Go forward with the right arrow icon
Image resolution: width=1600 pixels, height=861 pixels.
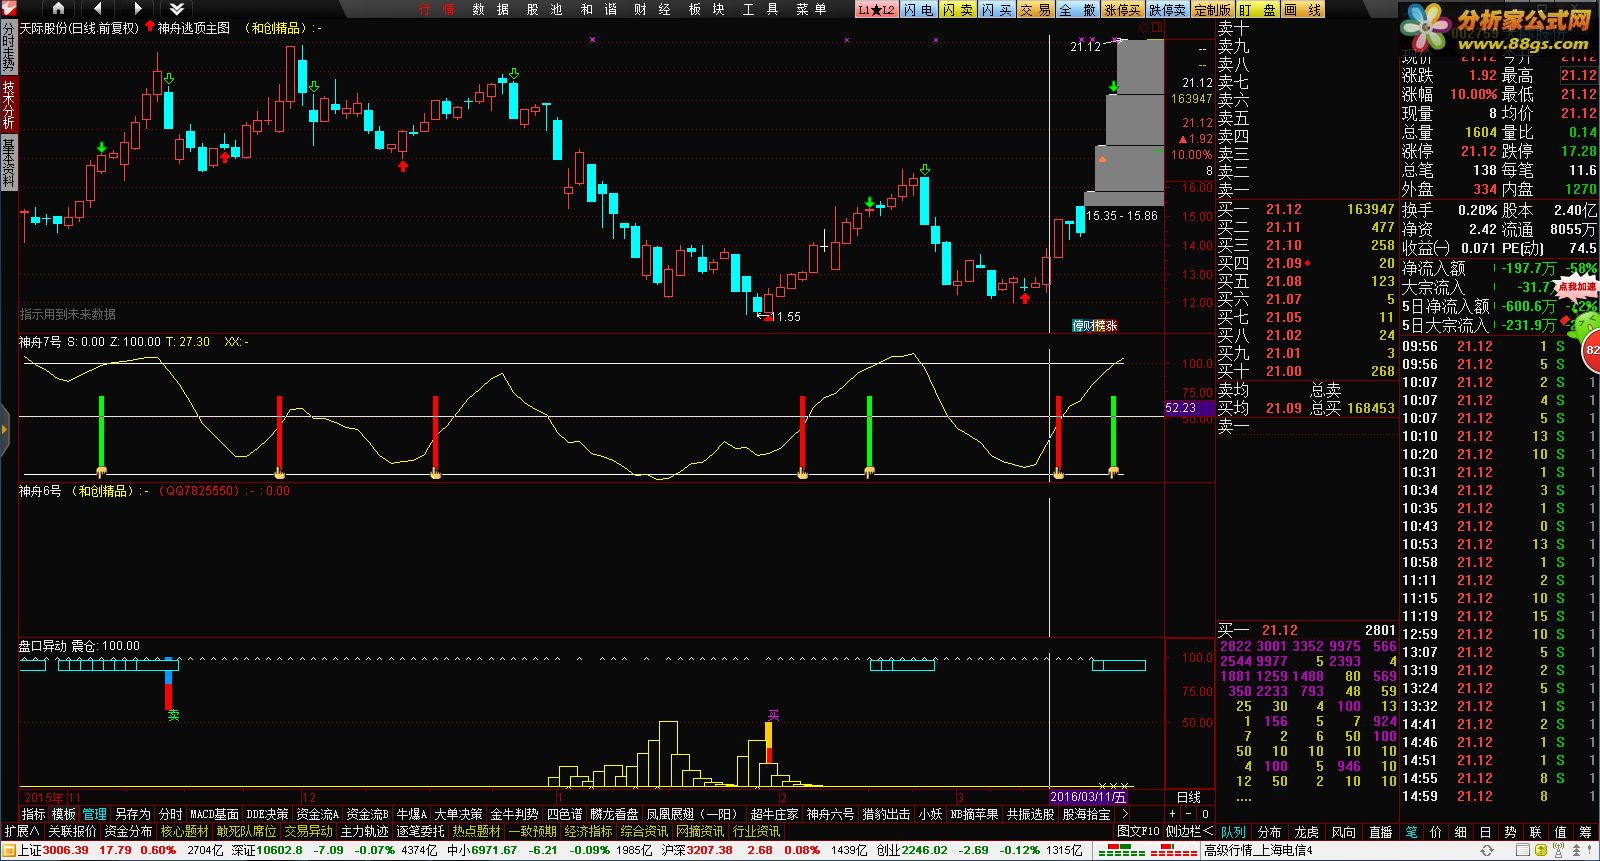pyautogui.click(x=137, y=8)
